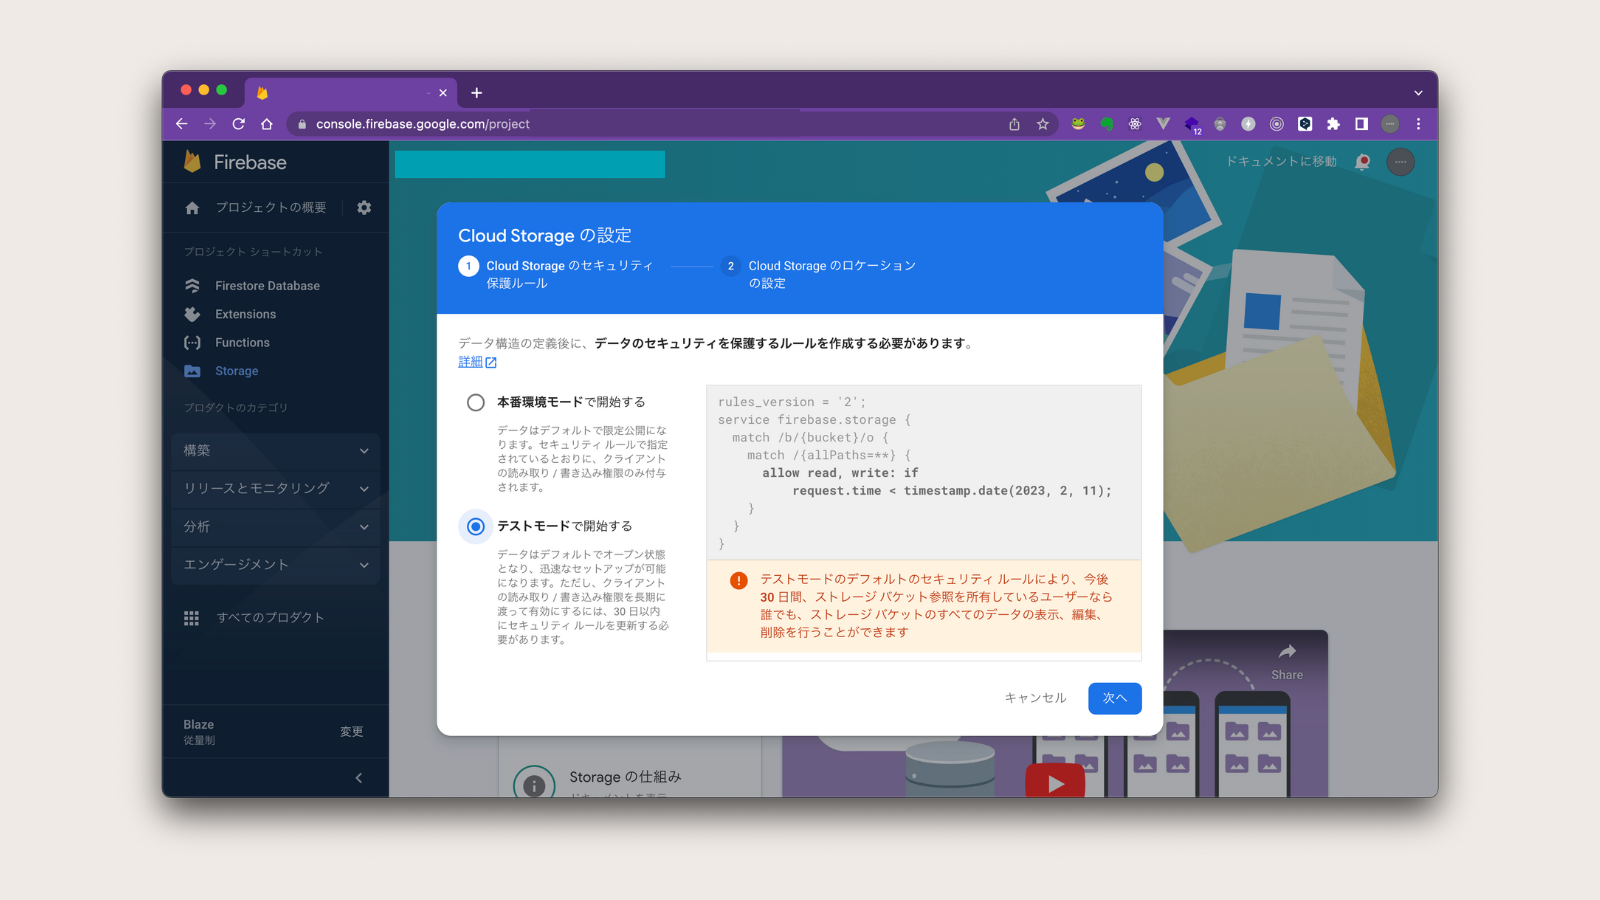Click the warning exclamation icon
The width and height of the screenshot is (1600, 900).
click(739, 581)
